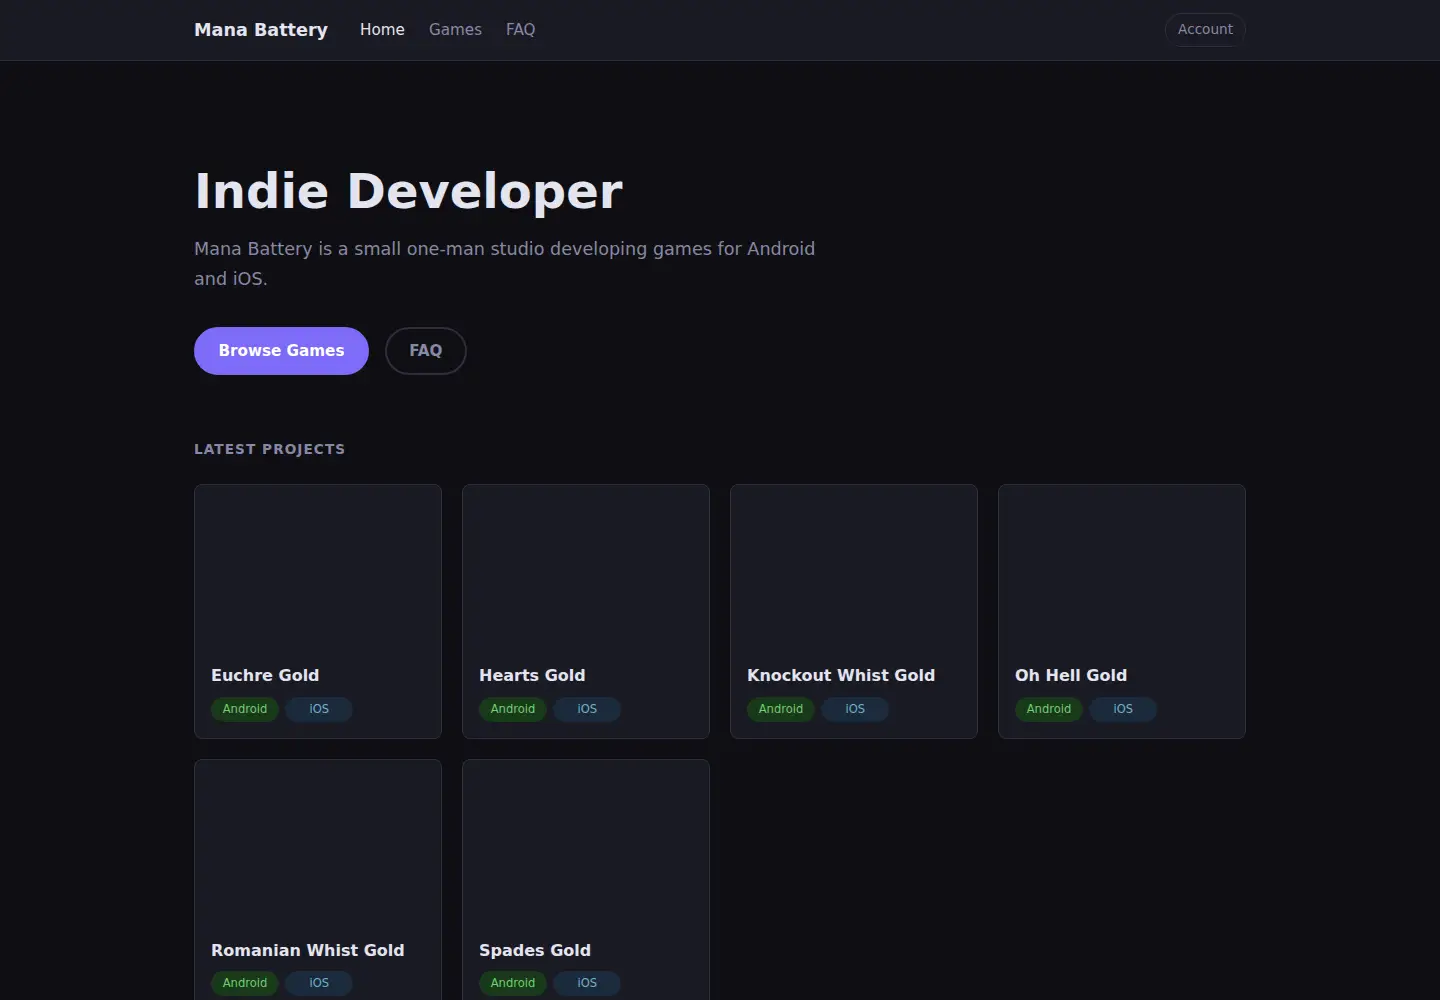The width and height of the screenshot is (1440, 1000).
Task: Click iOS tag on Hearts Gold
Action: pos(587,709)
